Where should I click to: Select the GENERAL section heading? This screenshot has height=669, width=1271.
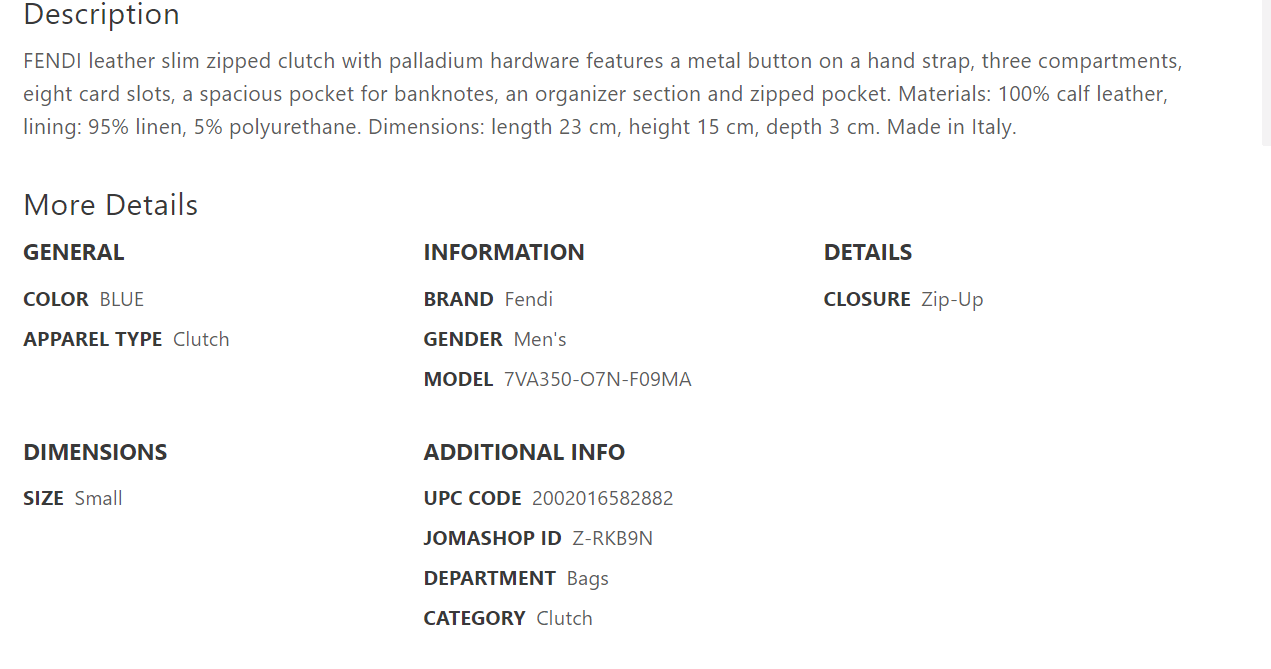[74, 252]
